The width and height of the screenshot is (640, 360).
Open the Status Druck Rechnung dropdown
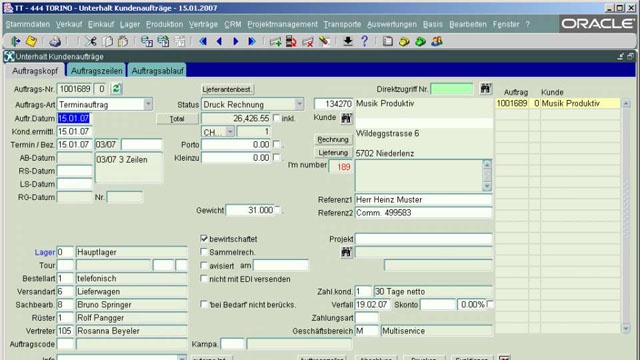click(x=299, y=104)
